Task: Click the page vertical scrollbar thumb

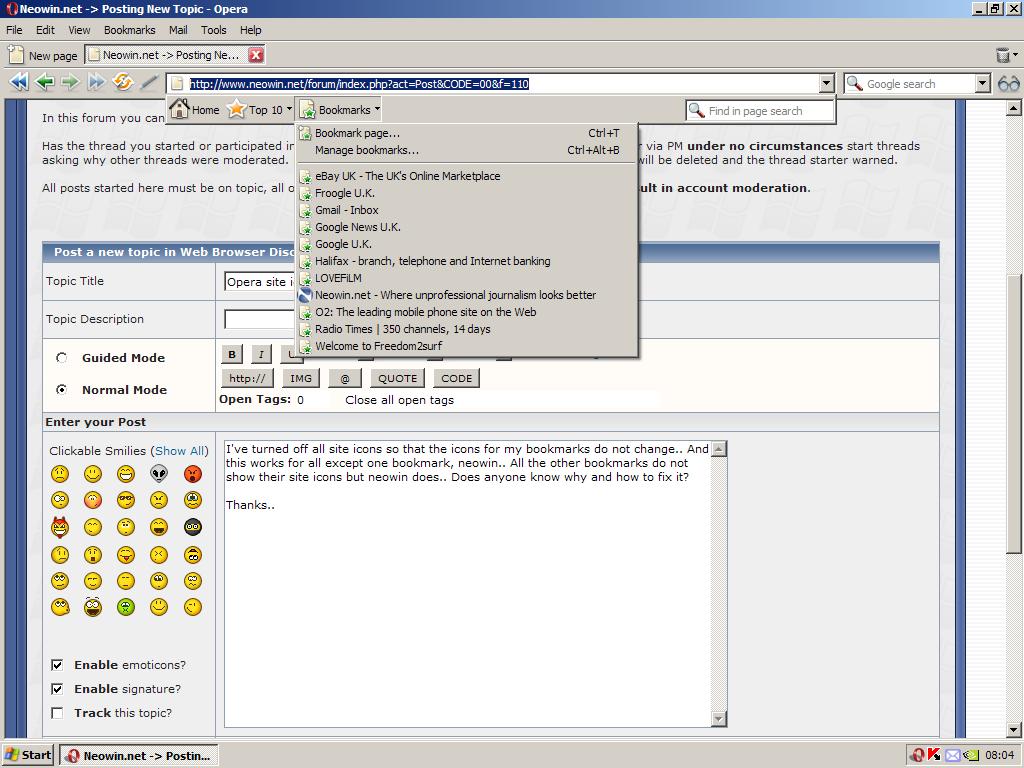Action: coord(1014,414)
